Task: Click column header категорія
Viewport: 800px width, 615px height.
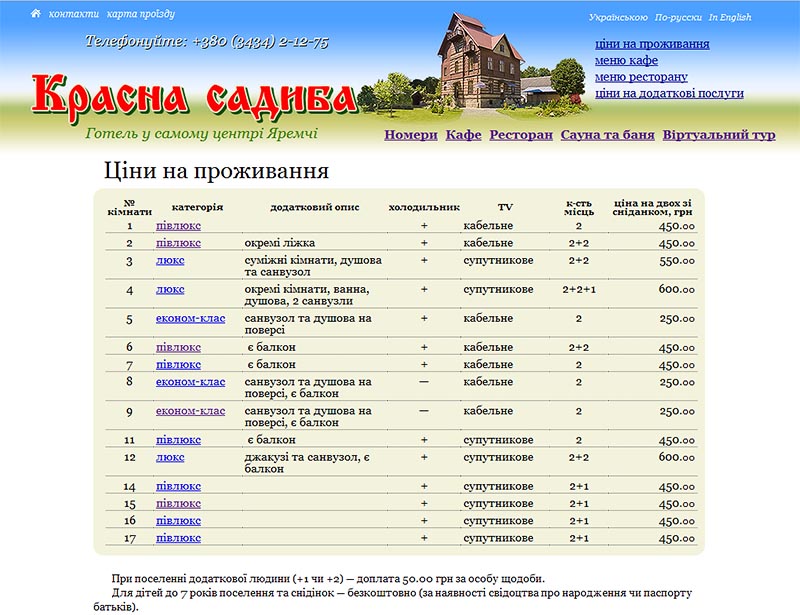Action: pos(197,207)
